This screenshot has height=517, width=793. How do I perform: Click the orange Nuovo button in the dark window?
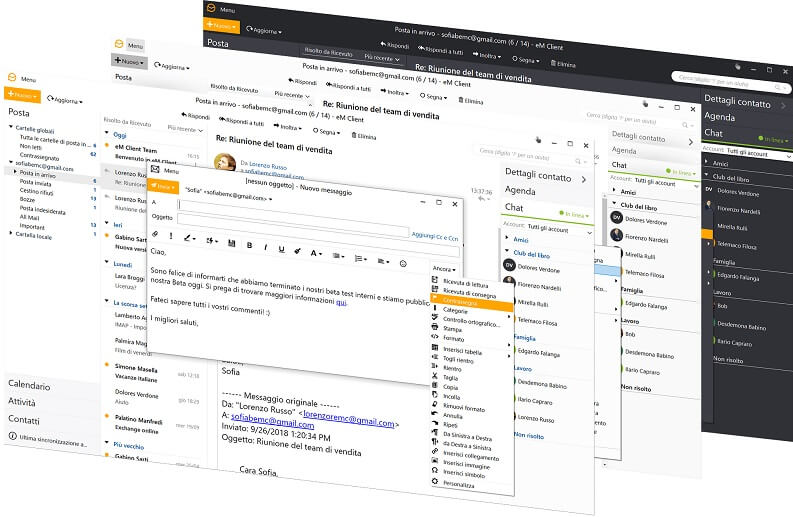[221, 25]
